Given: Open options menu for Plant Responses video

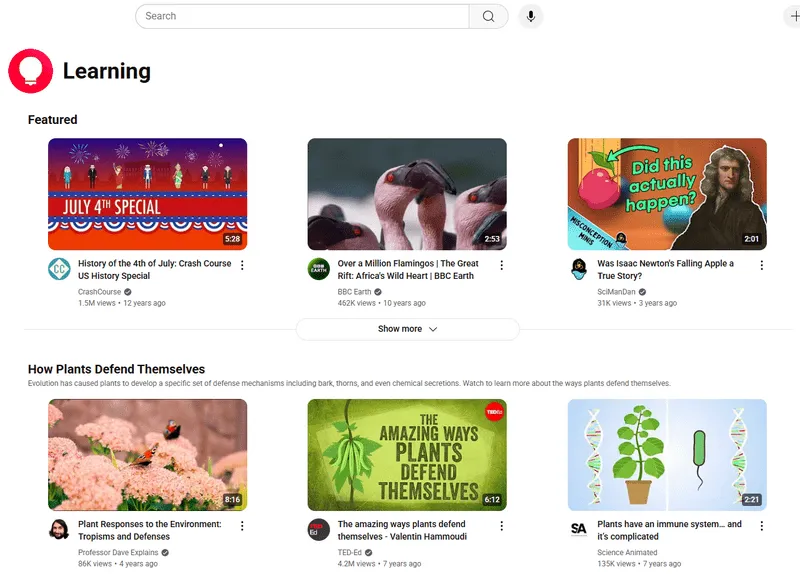Looking at the screenshot, I should tap(242, 526).
